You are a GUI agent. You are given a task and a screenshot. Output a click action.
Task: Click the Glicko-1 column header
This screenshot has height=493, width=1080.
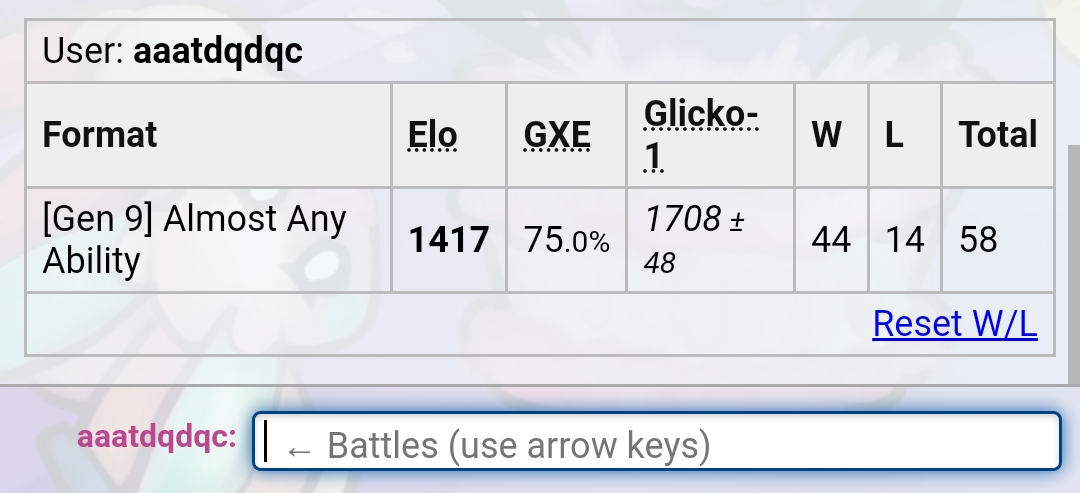(701, 135)
